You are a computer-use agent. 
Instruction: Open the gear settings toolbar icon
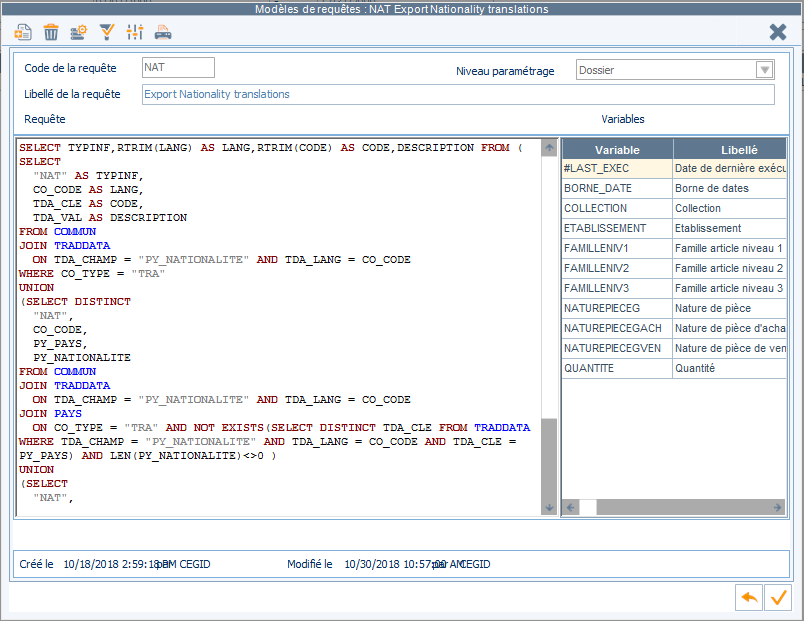(x=78, y=32)
